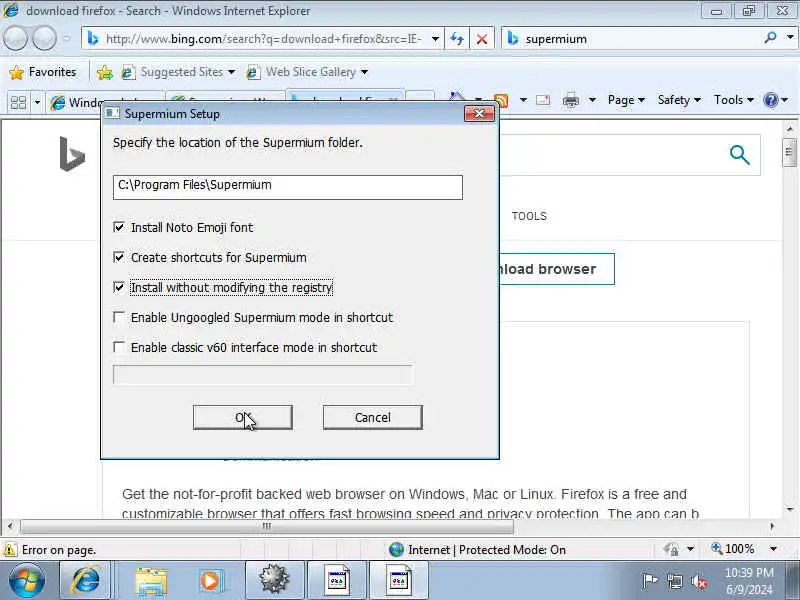Screen dimensions: 800x600
Task: Click the setup progress bar
Action: click(x=262, y=374)
